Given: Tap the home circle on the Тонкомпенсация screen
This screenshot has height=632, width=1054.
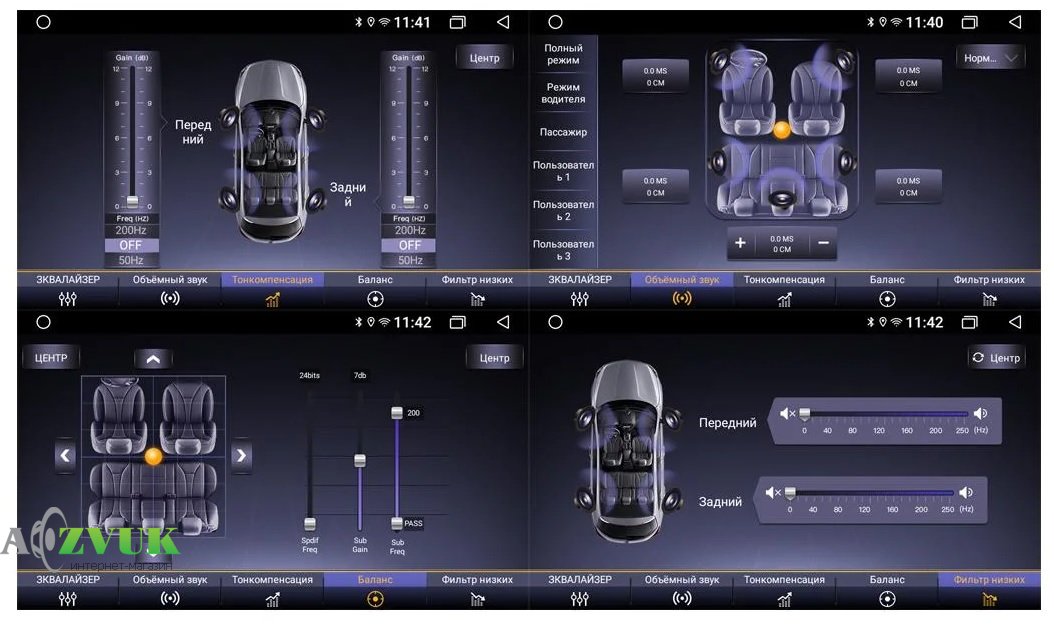Looking at the screenshot, I should (x=43, y=22).
